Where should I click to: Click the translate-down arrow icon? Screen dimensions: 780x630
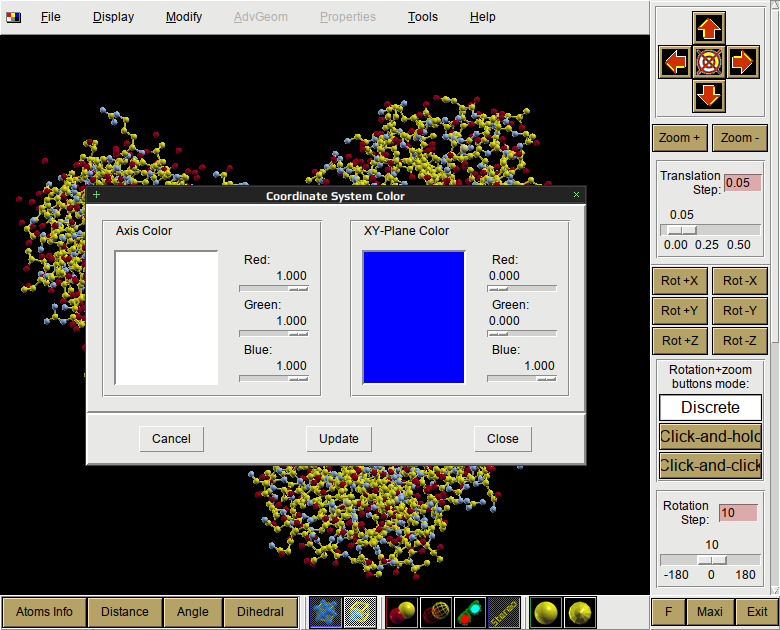coord(709,96)
